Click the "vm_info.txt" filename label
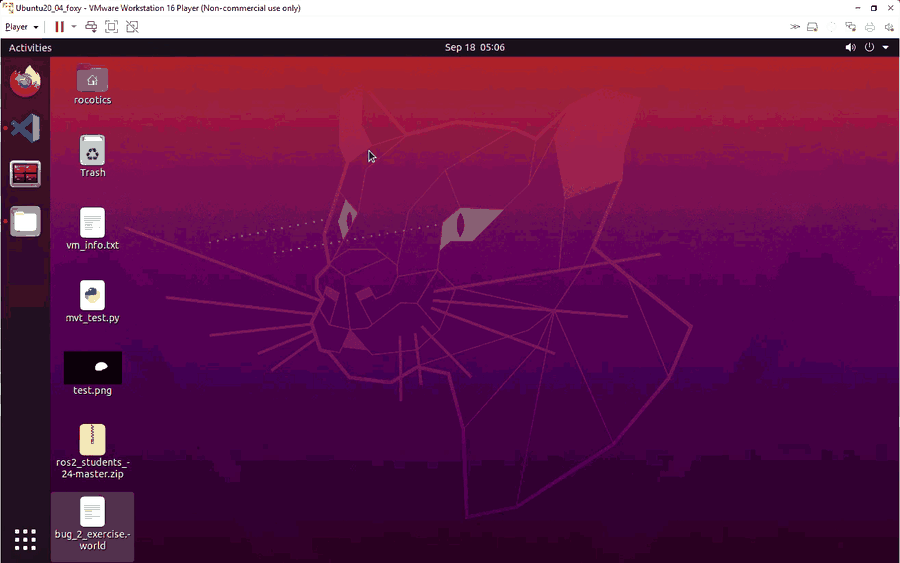Image resolution: width=900 pixels, height=563 pixels. coord(92,245)
